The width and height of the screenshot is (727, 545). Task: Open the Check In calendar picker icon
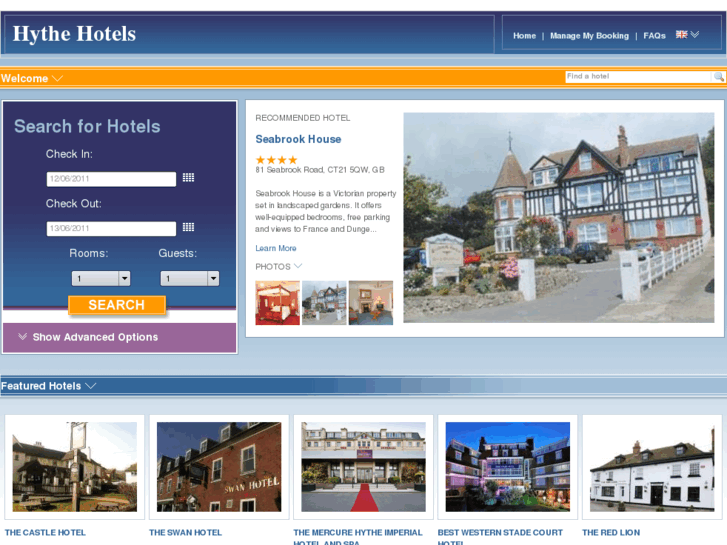(188, 178)
